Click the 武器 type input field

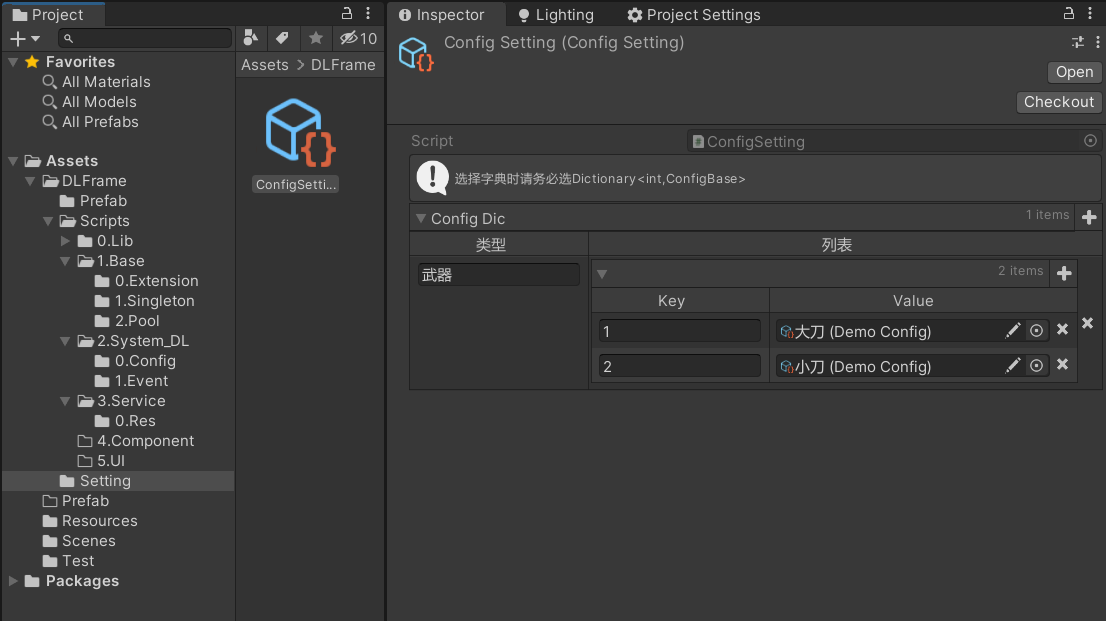[x=498, y=275]
